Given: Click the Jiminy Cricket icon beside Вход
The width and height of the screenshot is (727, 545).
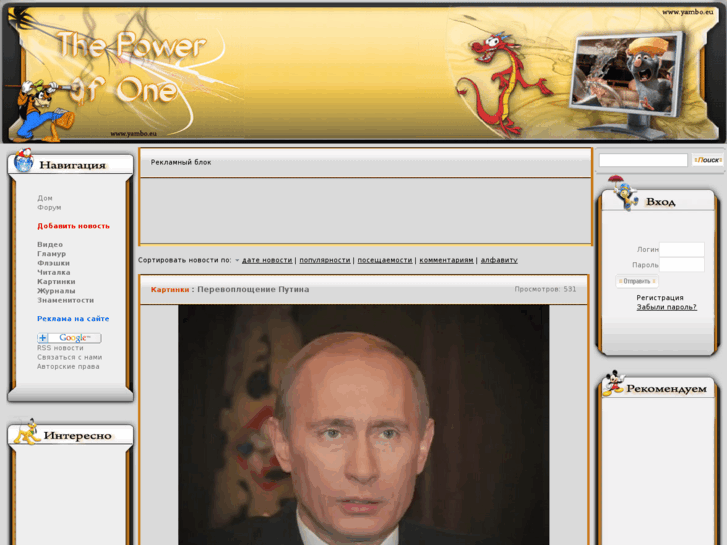Looking at the screenshot, I should pos(624,193).
